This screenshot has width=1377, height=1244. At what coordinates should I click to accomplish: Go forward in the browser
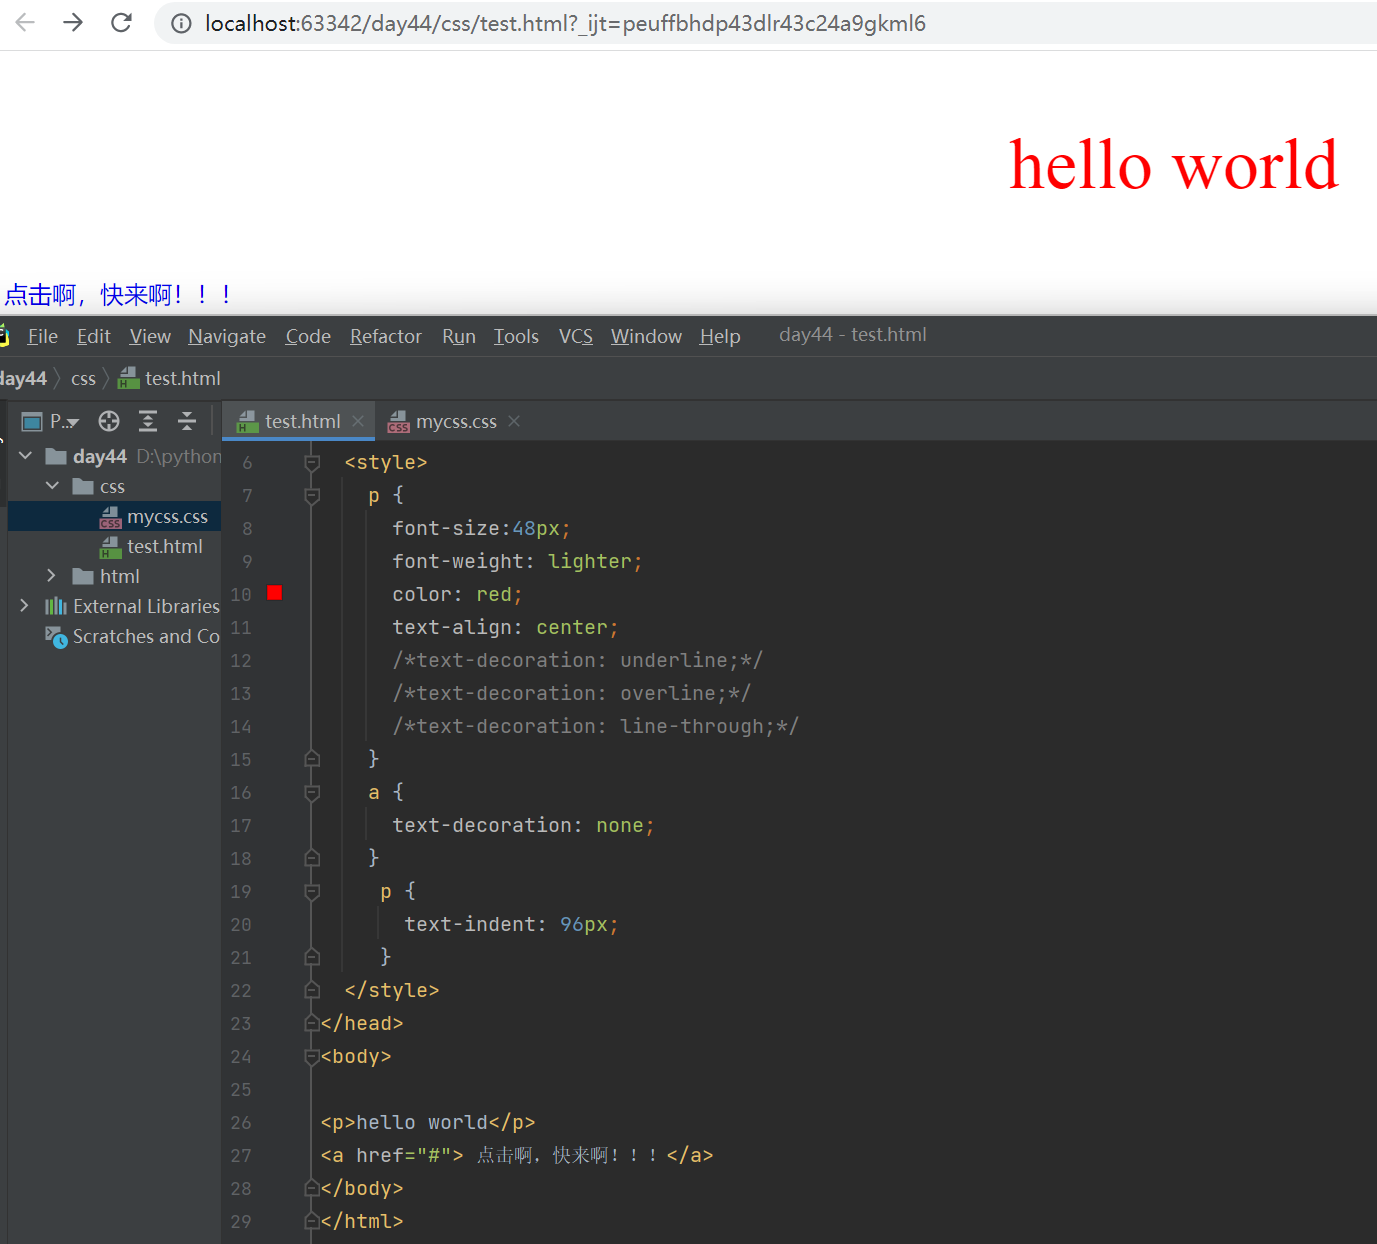(x=73, y=23)
